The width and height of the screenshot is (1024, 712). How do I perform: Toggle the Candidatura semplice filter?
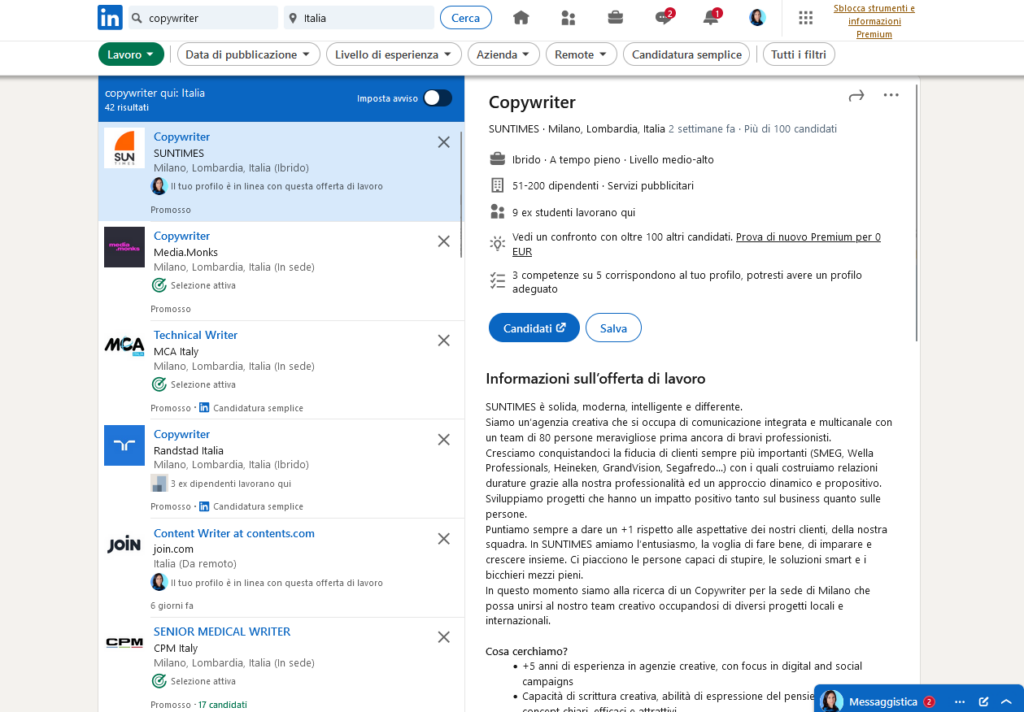coord(686,55)
